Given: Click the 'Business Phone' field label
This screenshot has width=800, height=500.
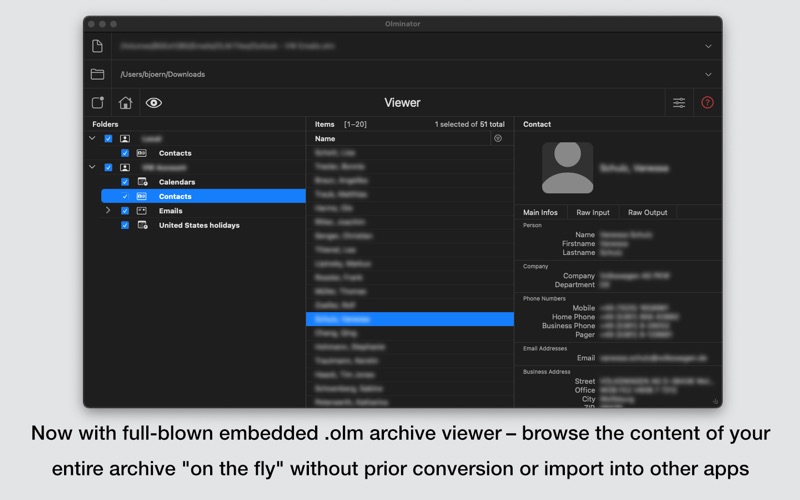Looking at the screenshot, I should 568,326.
